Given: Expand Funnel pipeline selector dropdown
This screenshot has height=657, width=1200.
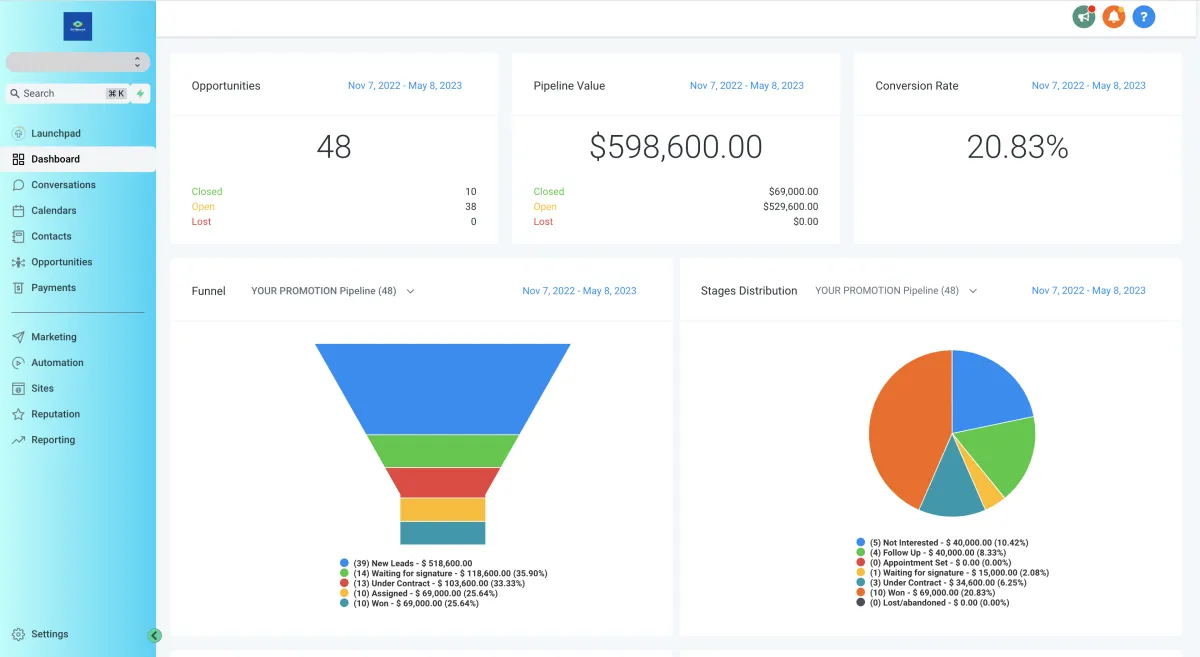Looking at the screenshot, I should [333, 291].
